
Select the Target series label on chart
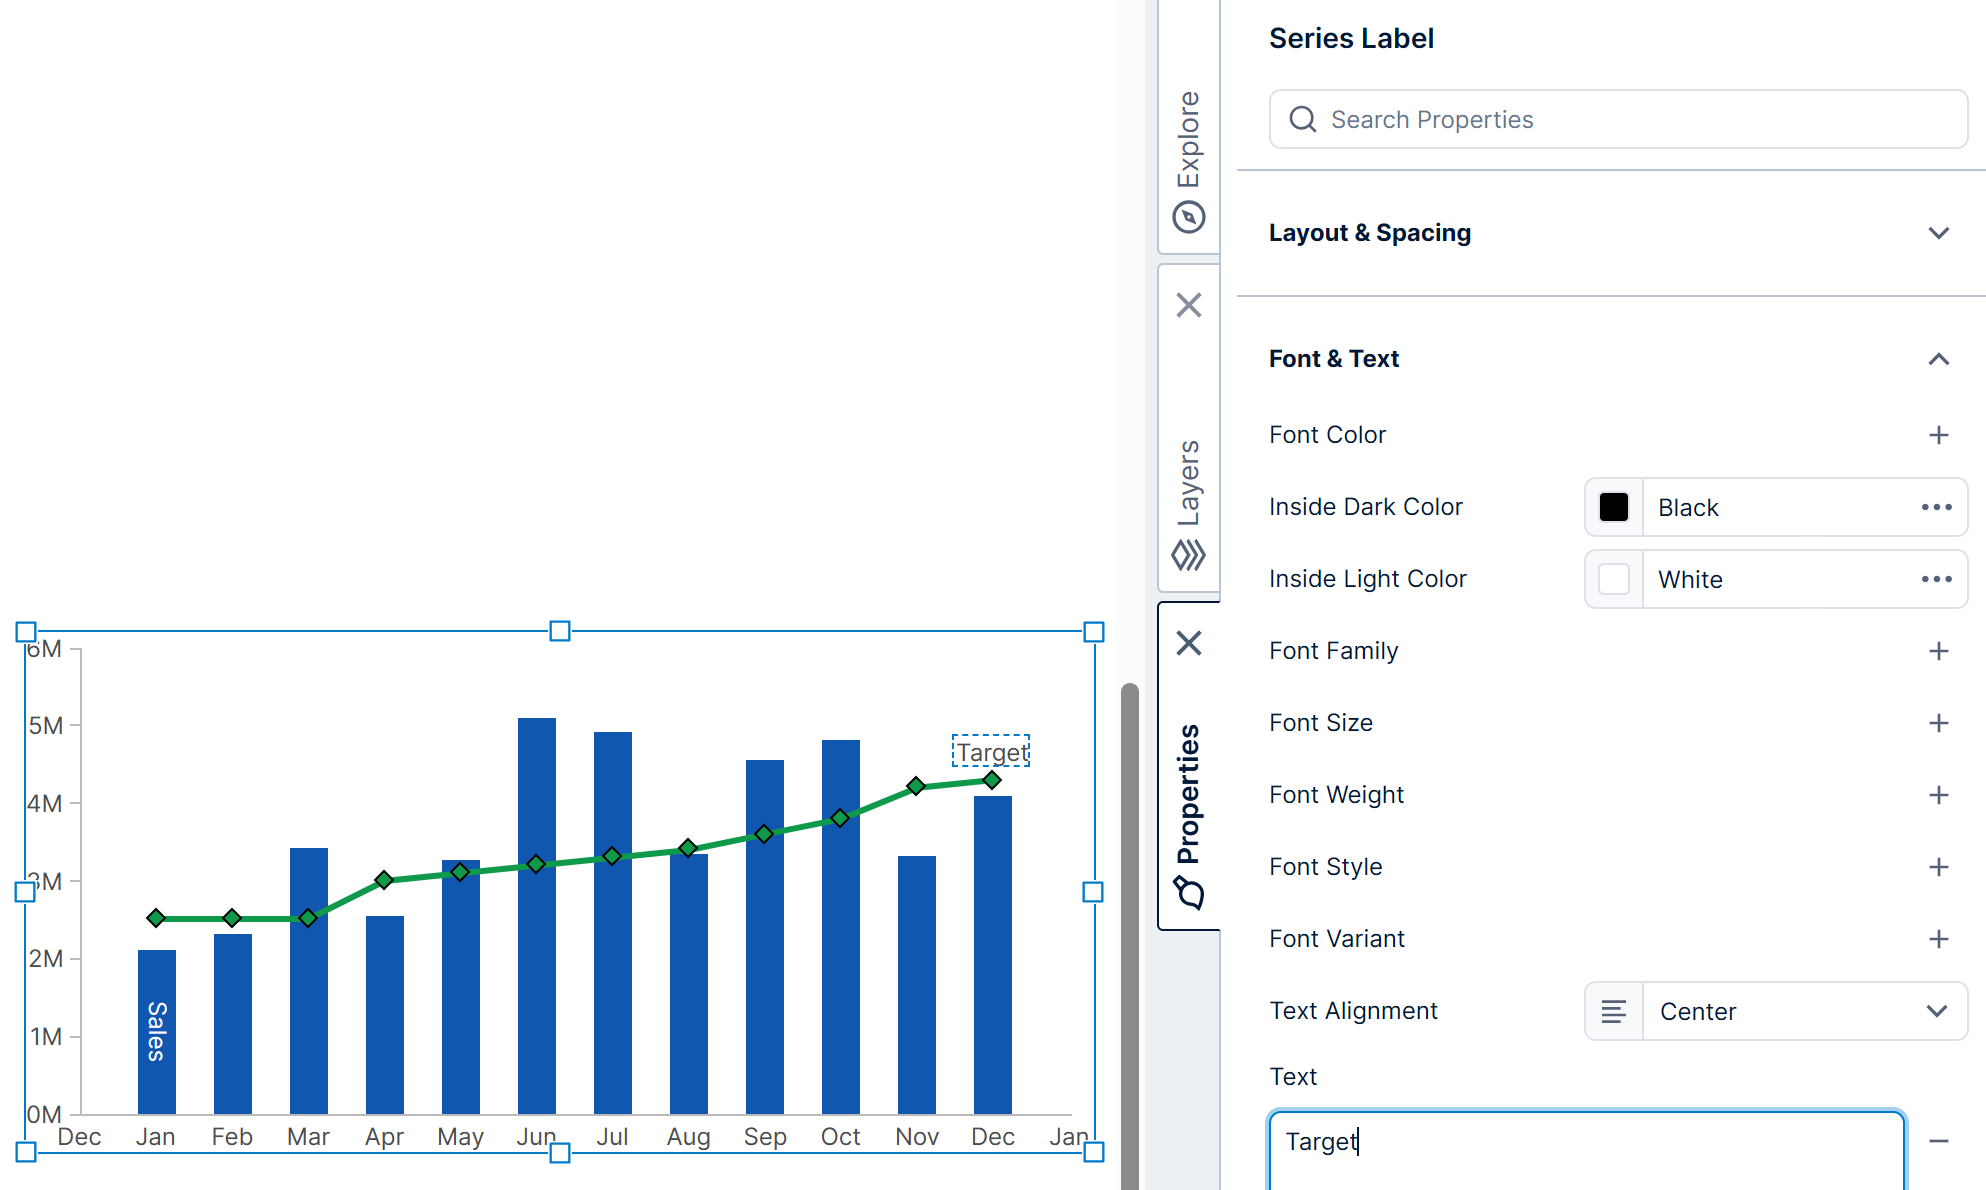click(991, 752)
